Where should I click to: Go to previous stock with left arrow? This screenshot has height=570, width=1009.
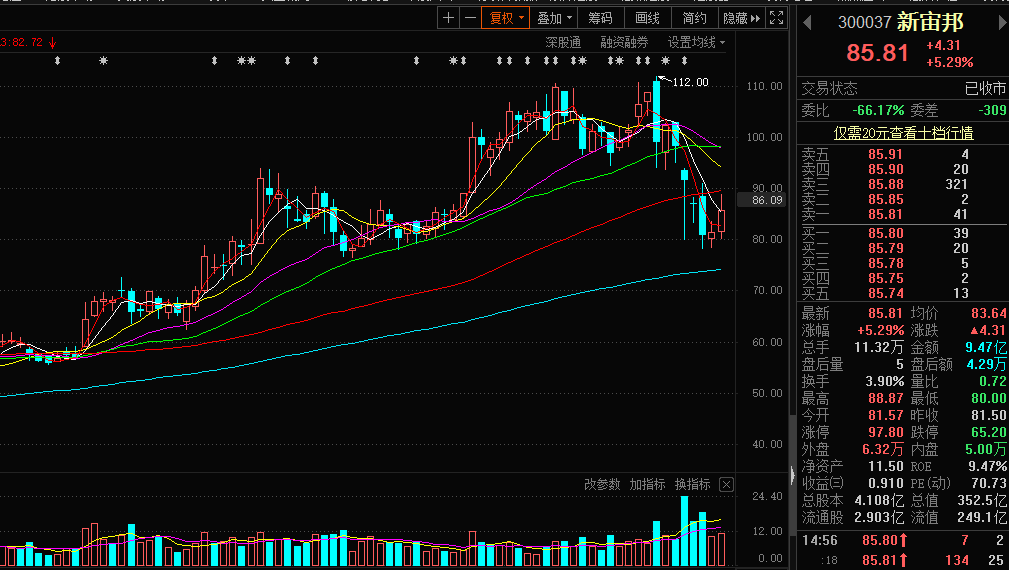click(807, 23)
